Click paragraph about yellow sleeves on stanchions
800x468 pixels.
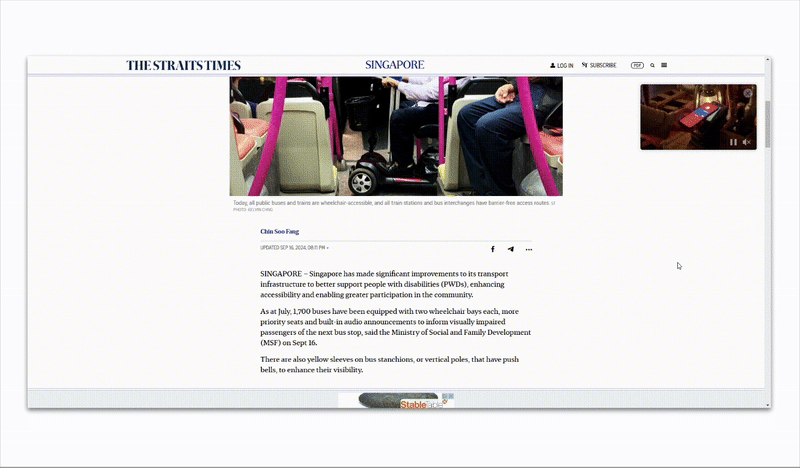tap(389, 364)
